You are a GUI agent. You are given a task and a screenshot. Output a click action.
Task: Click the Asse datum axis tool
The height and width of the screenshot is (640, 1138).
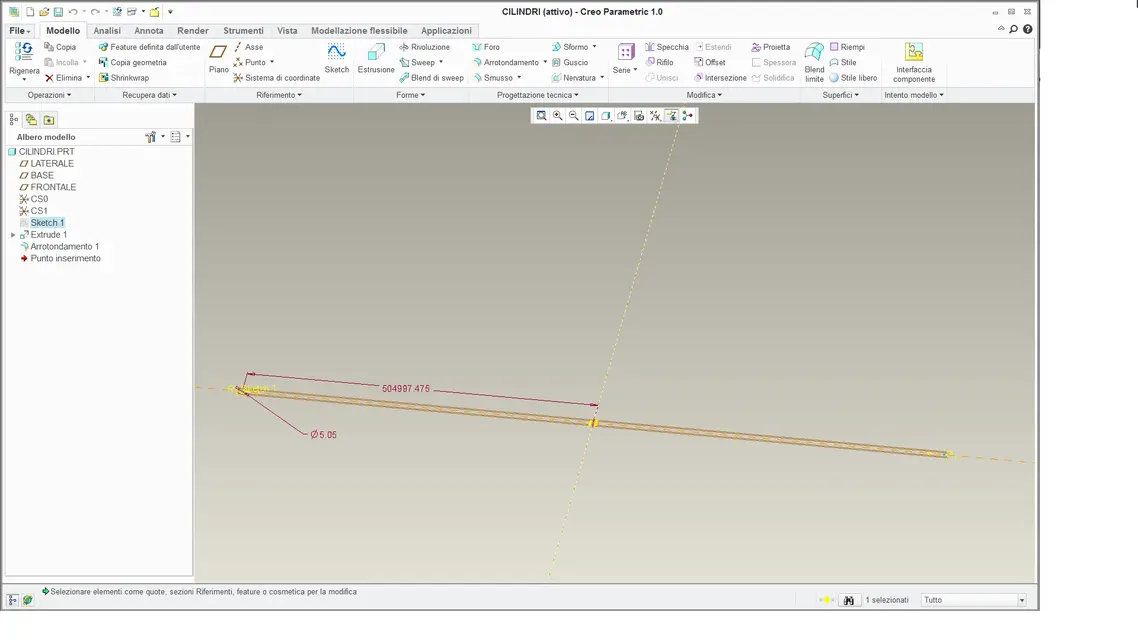point(248,47)
